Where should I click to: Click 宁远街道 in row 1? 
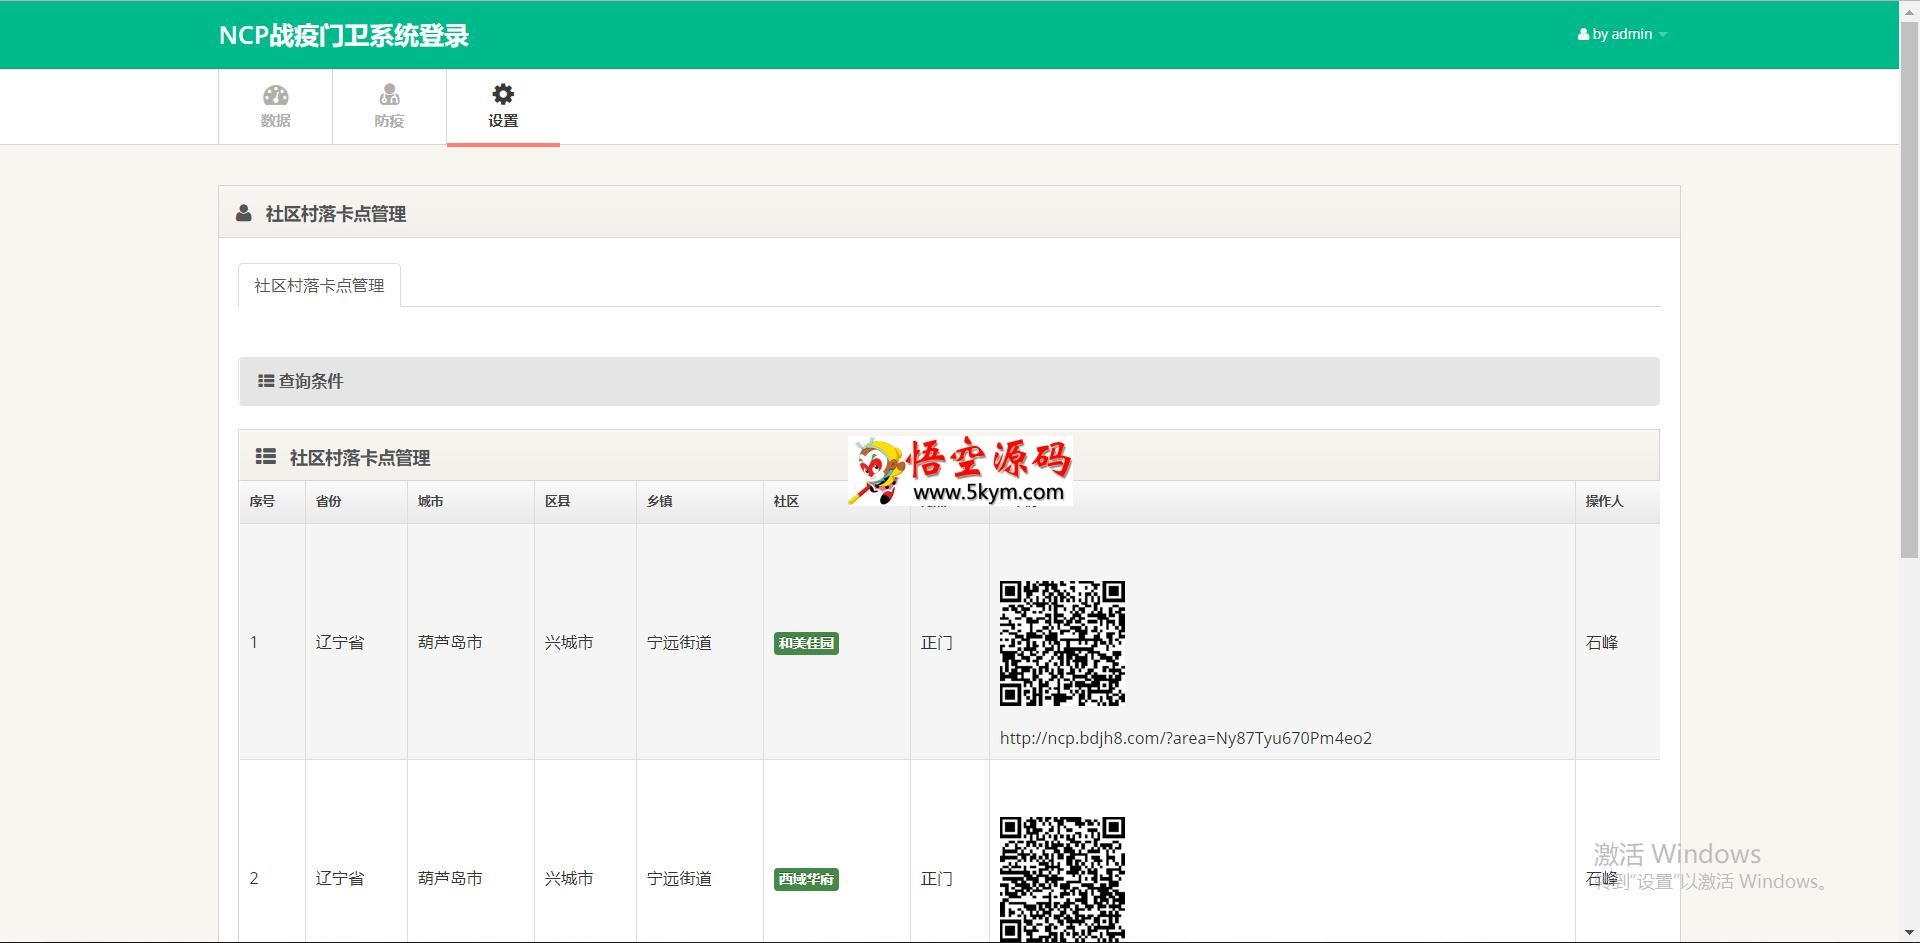tap(679, 642)
